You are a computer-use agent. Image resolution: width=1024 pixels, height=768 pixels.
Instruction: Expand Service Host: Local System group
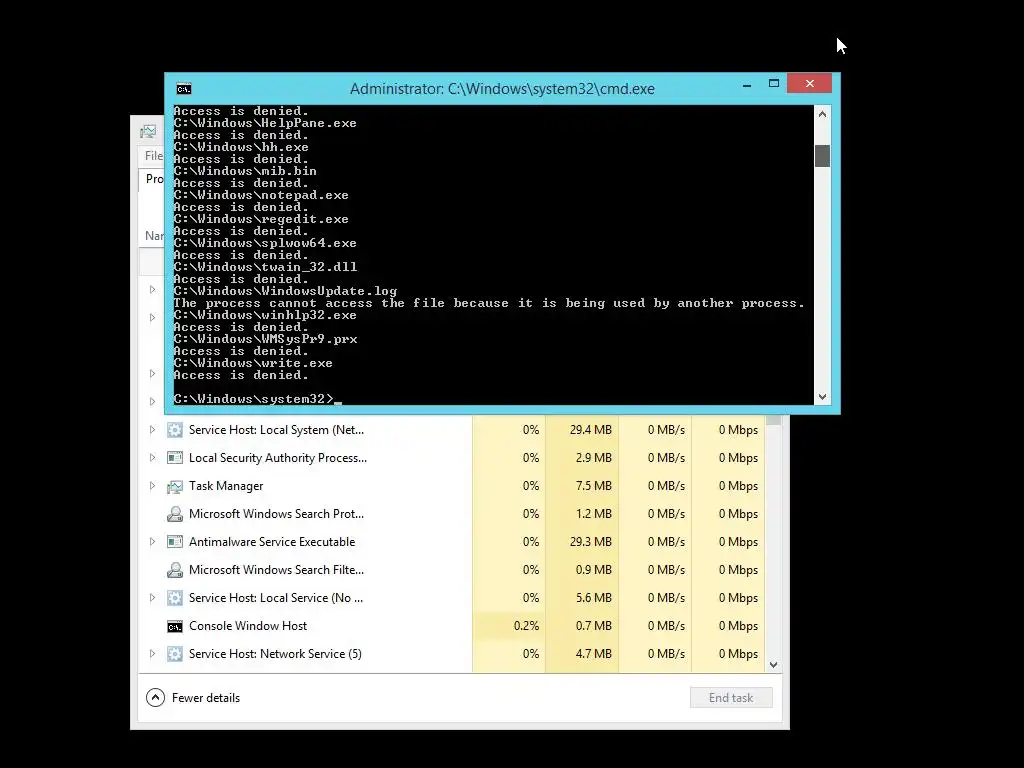point(152,430)
